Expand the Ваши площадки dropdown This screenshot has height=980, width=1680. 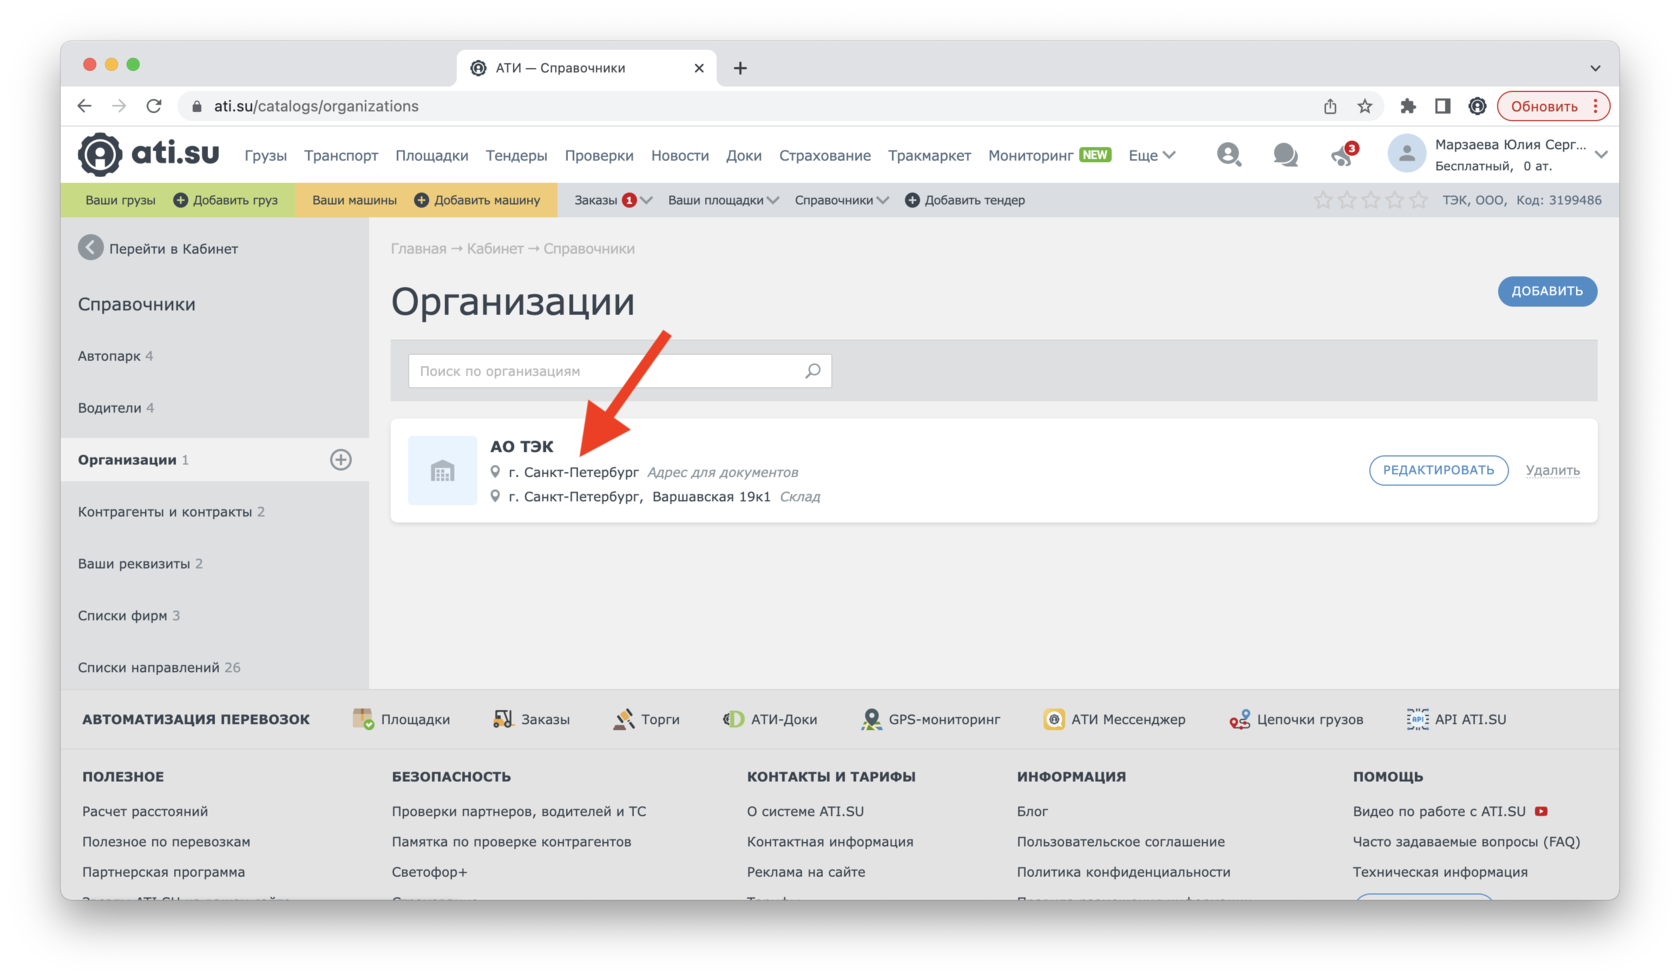723,200
